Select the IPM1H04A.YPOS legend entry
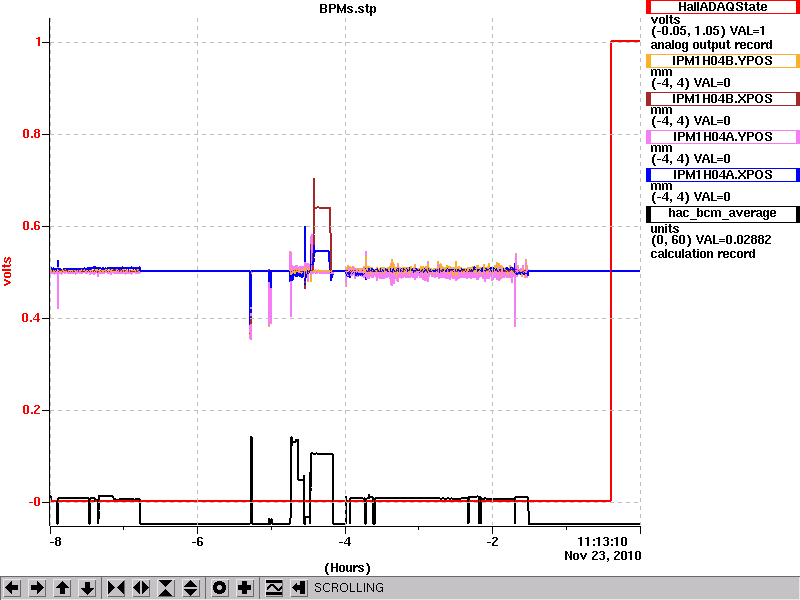This screenshot has width=800, height=600. (722, 137)
